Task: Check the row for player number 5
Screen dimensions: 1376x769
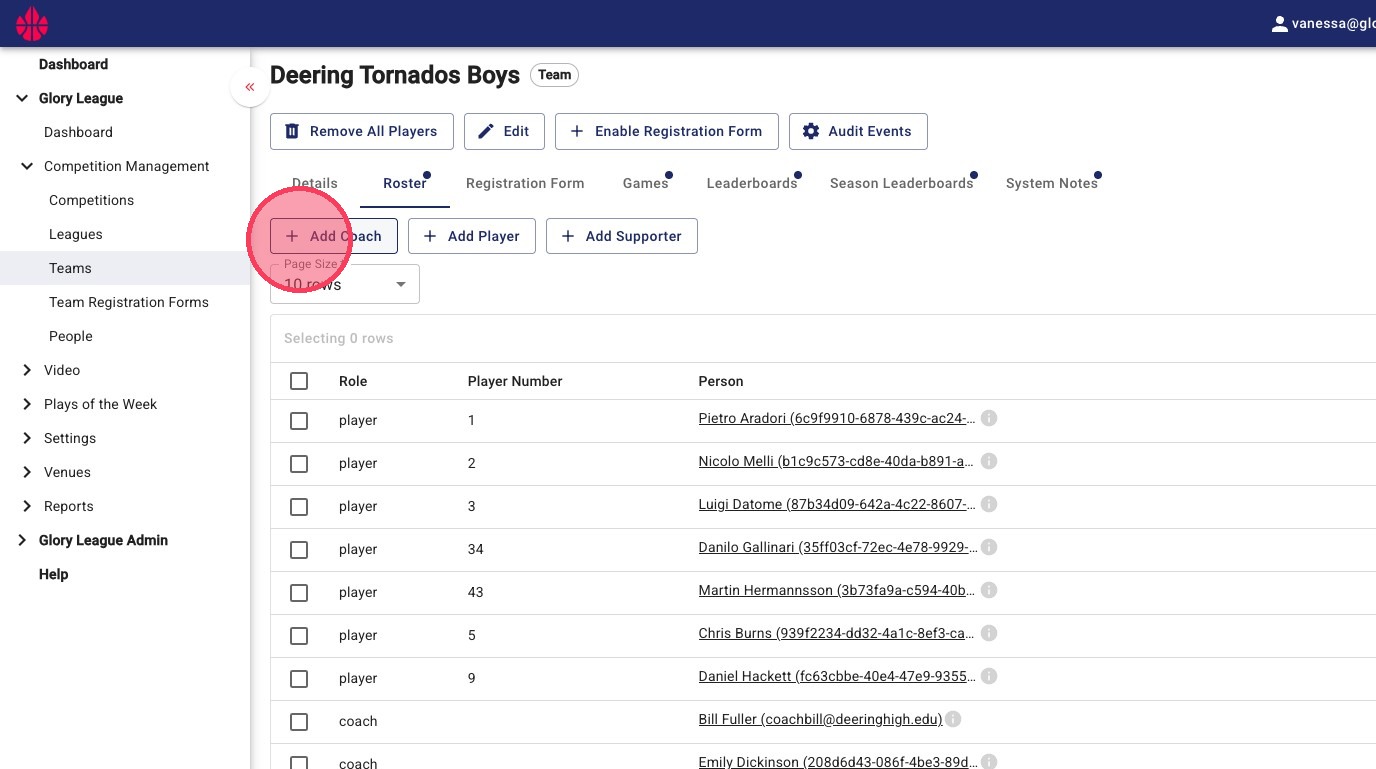Action: tap(299, 636)
